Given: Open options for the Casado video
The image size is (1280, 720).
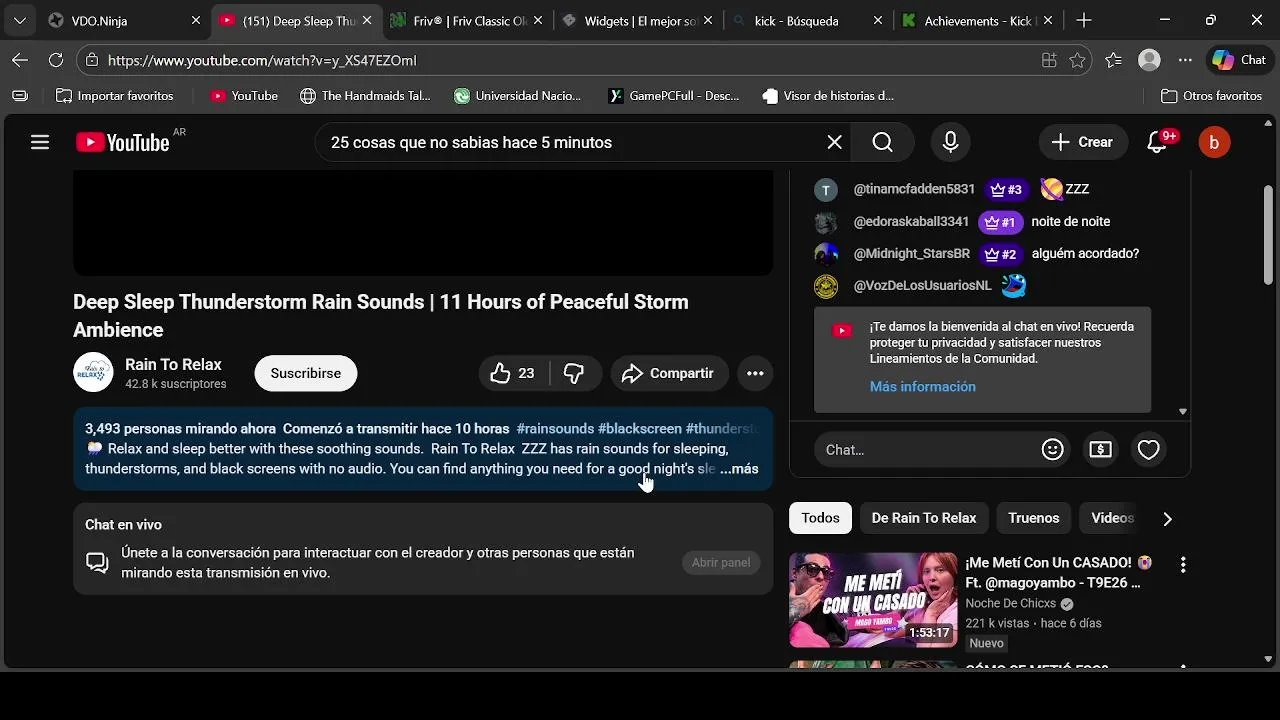Looking at the screenshot, I should pyautogui.click(x=1182, y=565).
